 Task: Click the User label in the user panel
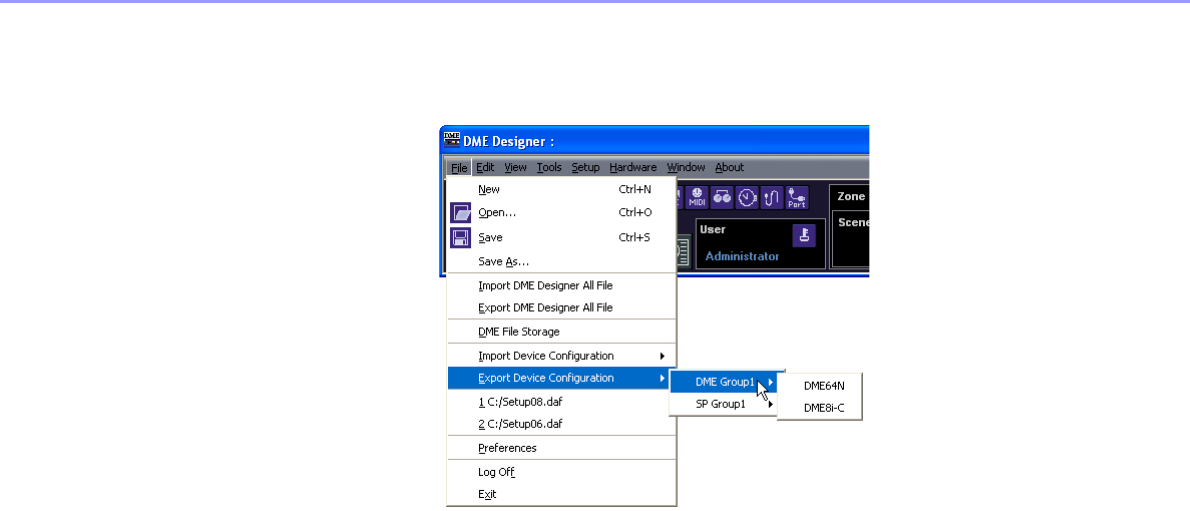[x=713, y=229]
